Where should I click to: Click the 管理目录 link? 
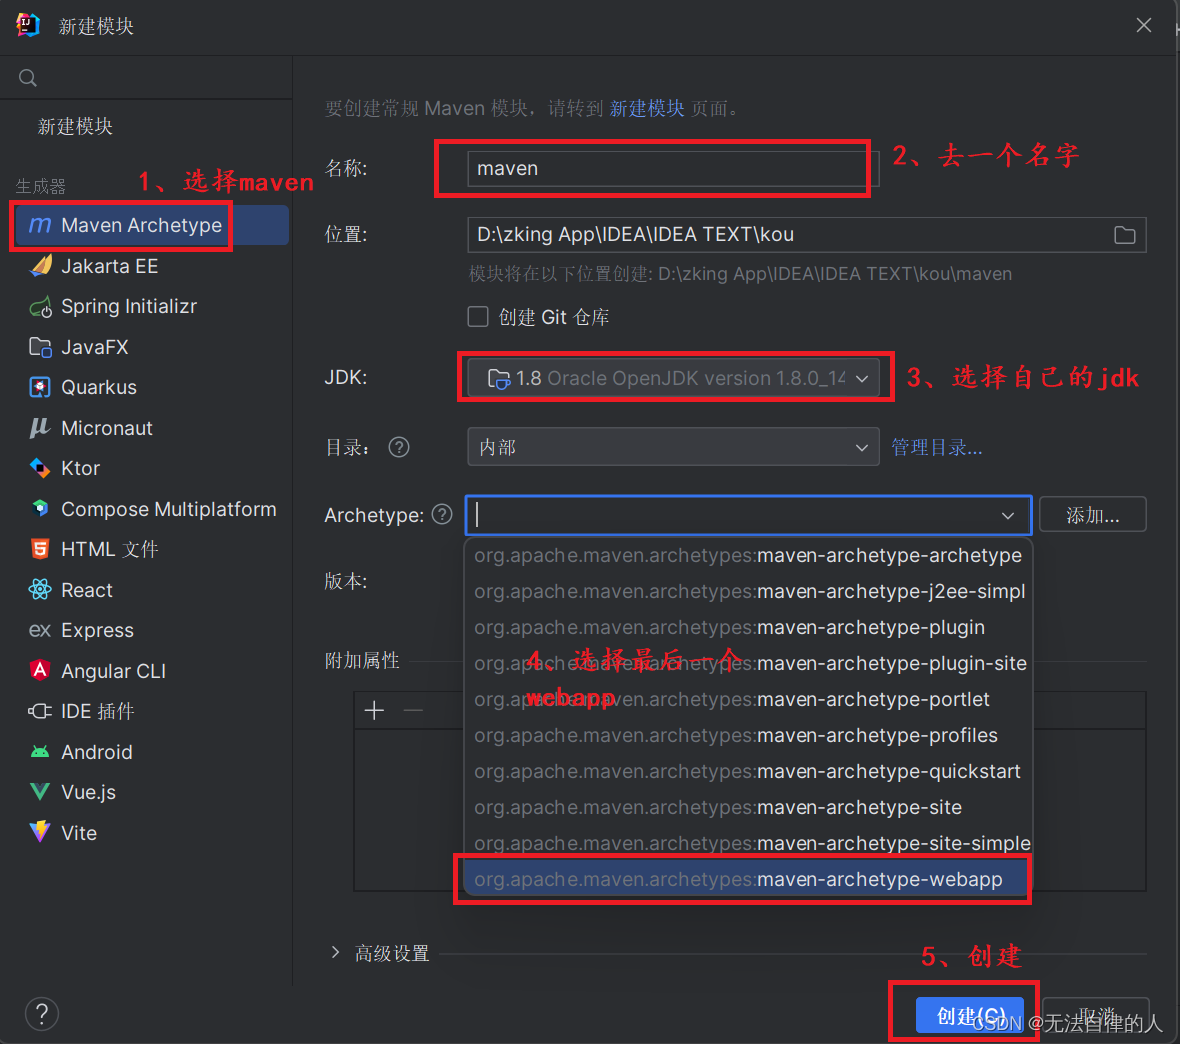(x=937, y=447)
